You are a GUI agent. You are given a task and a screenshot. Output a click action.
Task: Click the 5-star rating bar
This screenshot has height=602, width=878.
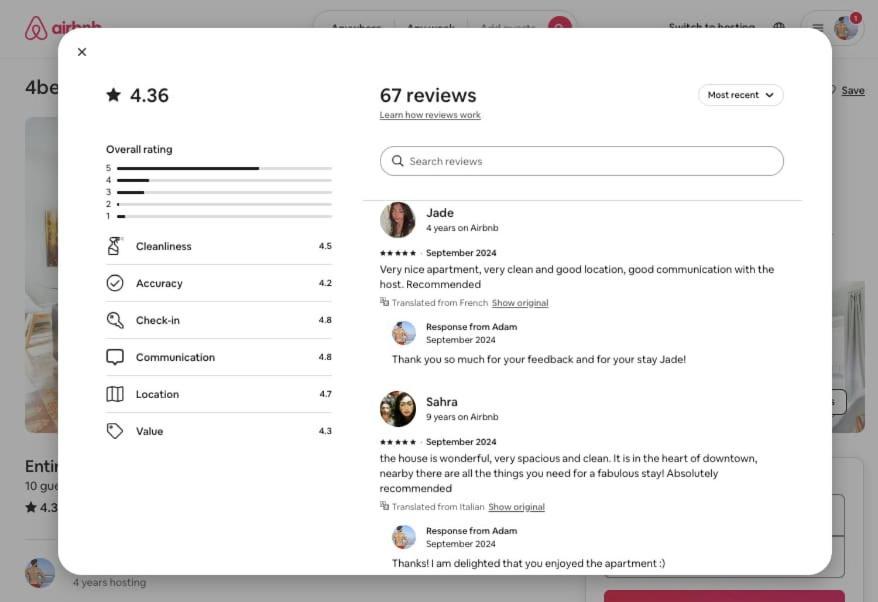(x=224, y=168)
